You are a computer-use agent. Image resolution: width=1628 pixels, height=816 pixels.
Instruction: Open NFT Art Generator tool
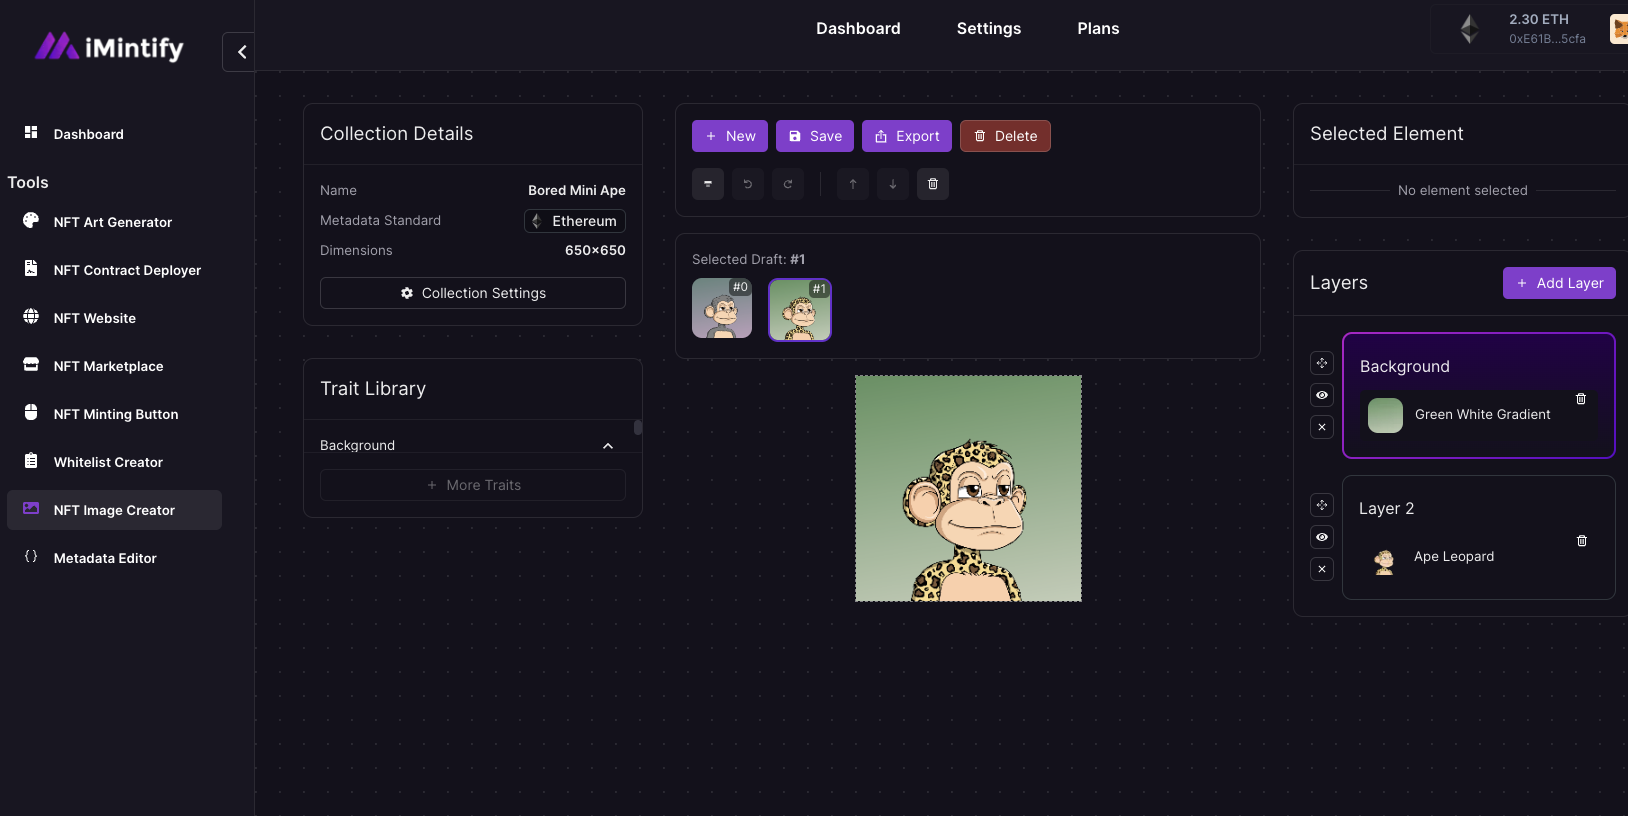pyautogui.click(x=114, y=222)
